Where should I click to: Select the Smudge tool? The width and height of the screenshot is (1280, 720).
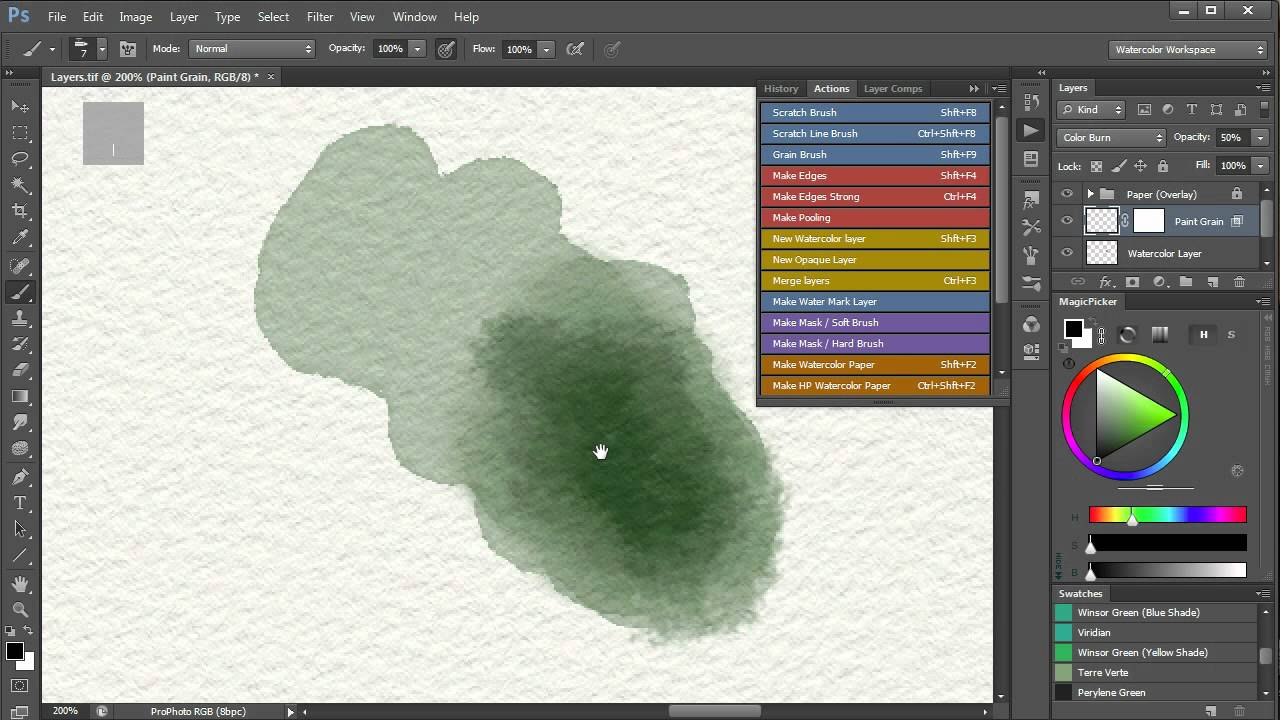point(20,422)
